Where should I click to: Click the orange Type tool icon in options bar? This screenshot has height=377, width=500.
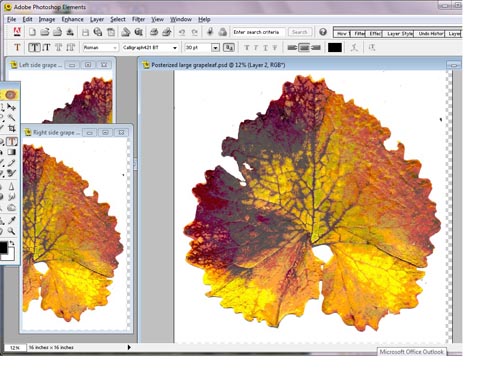click(17, 47)
